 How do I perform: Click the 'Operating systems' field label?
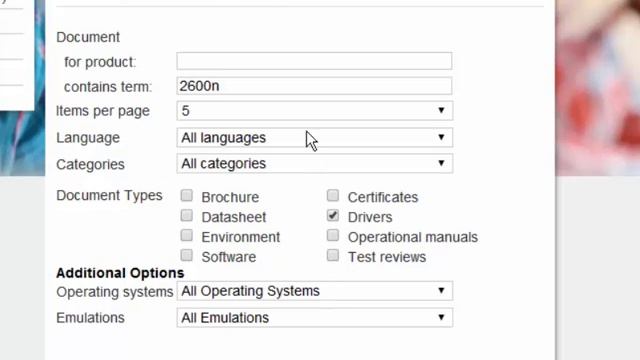pos(115,292)
